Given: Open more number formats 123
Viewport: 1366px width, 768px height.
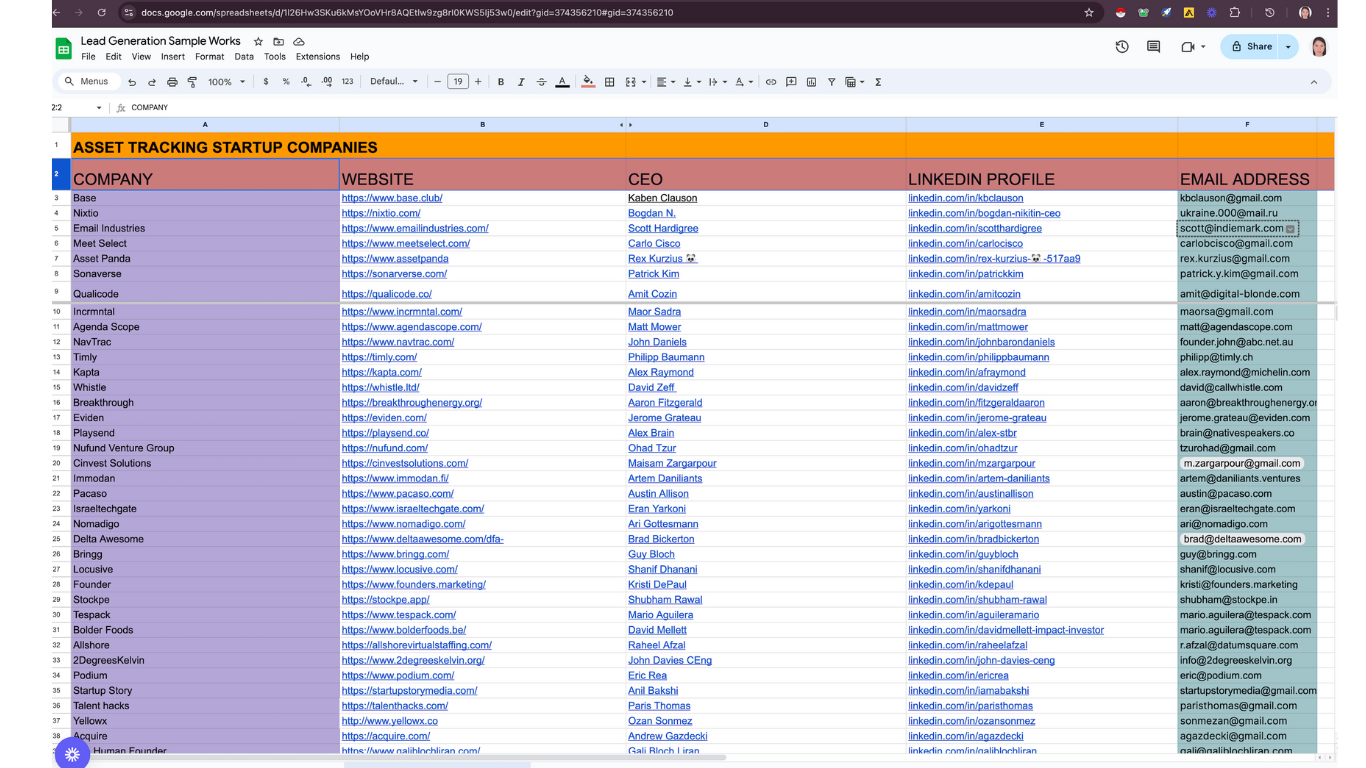Looking at the screenshot, I should pyautogui.click(x=347, y=82).
